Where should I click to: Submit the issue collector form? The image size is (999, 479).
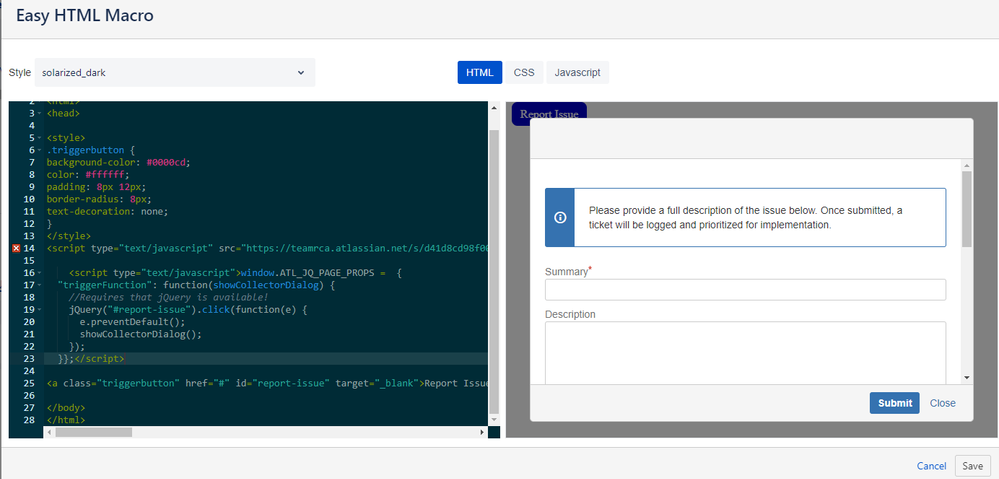895,403
